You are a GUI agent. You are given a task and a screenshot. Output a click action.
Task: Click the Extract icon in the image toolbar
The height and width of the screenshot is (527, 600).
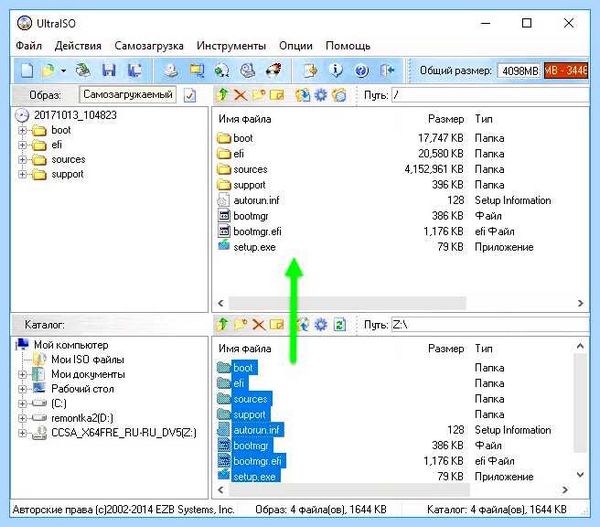[303, 95]
